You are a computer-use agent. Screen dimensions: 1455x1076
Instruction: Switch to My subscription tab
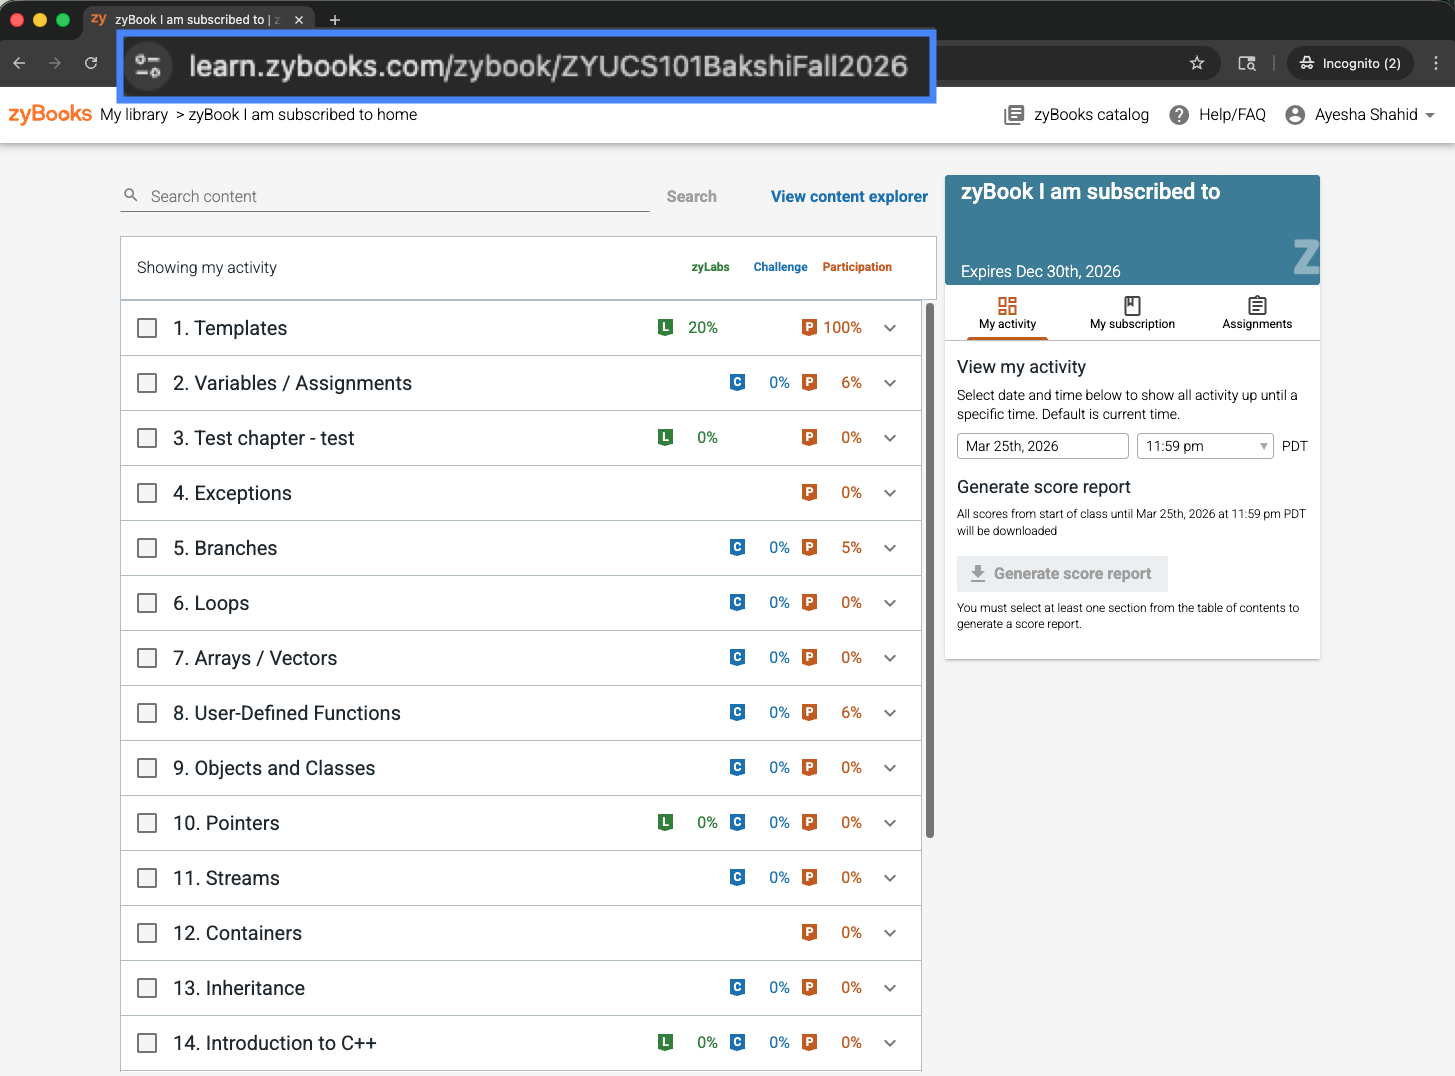1132,313
